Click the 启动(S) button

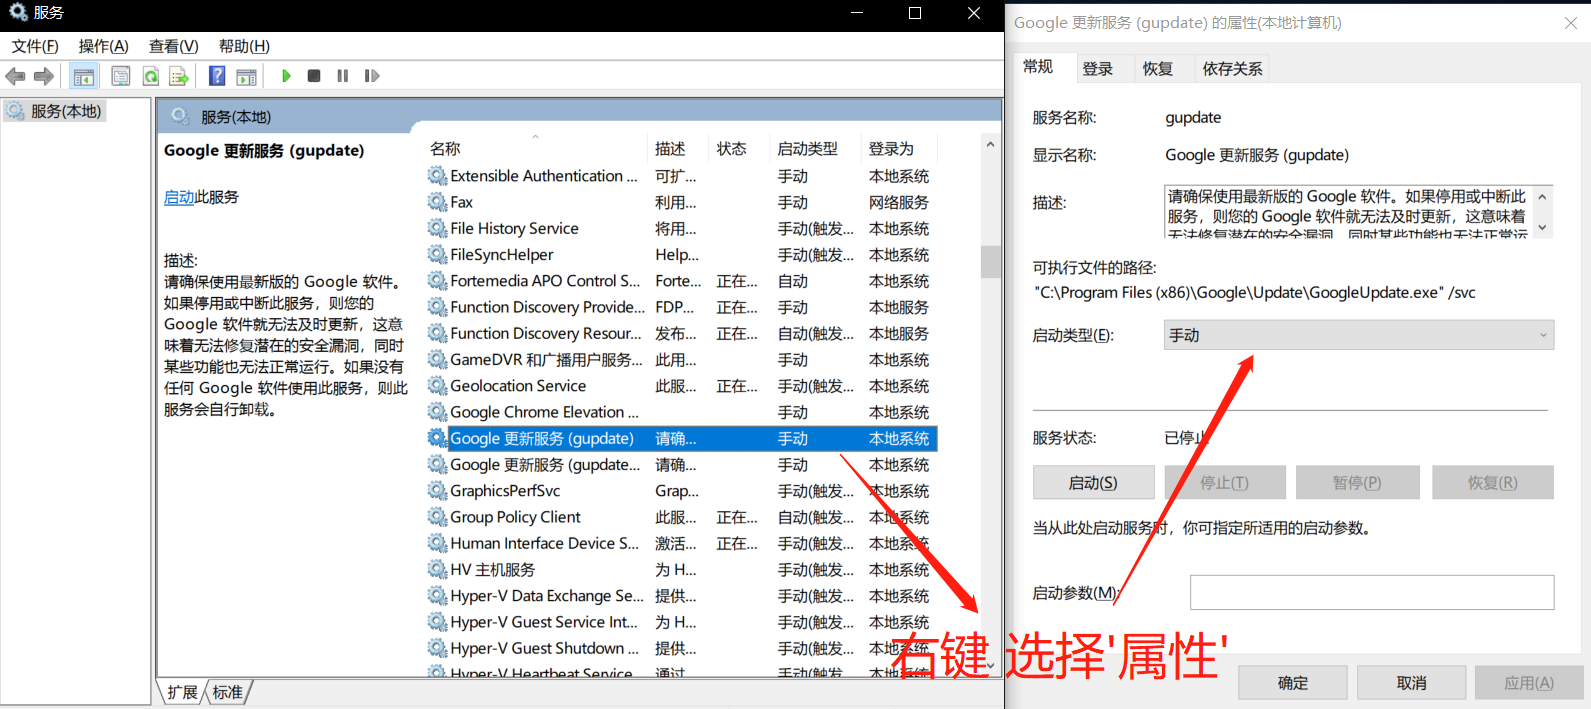point(1093,483)
